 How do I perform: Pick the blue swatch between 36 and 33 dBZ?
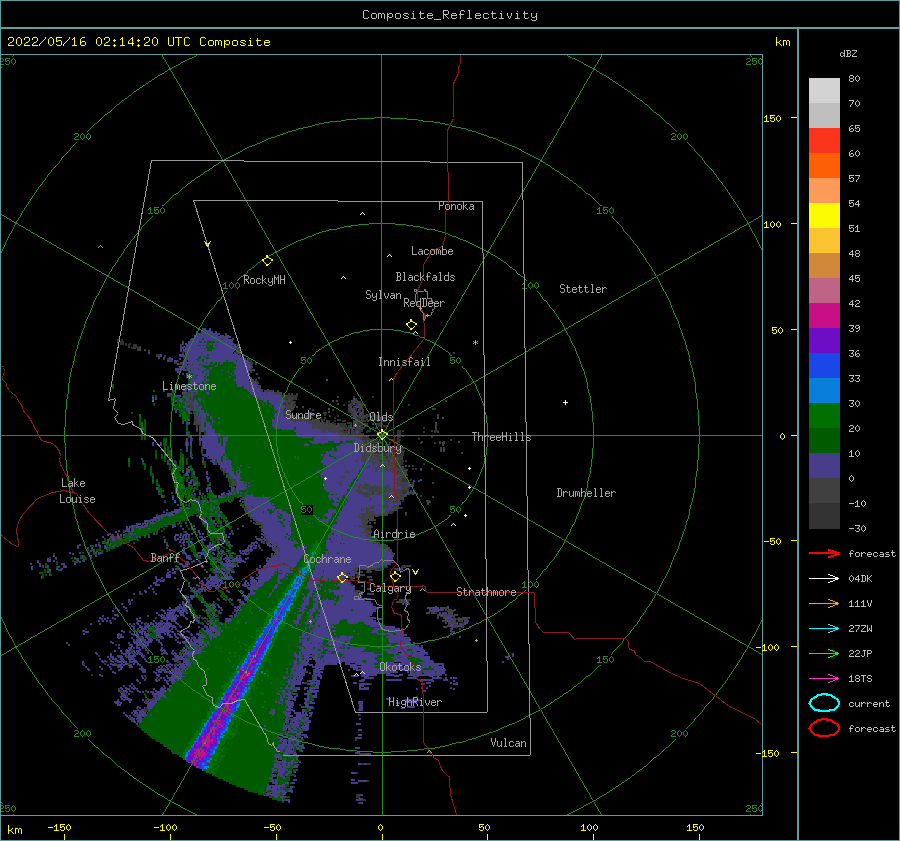pos(824,366)
